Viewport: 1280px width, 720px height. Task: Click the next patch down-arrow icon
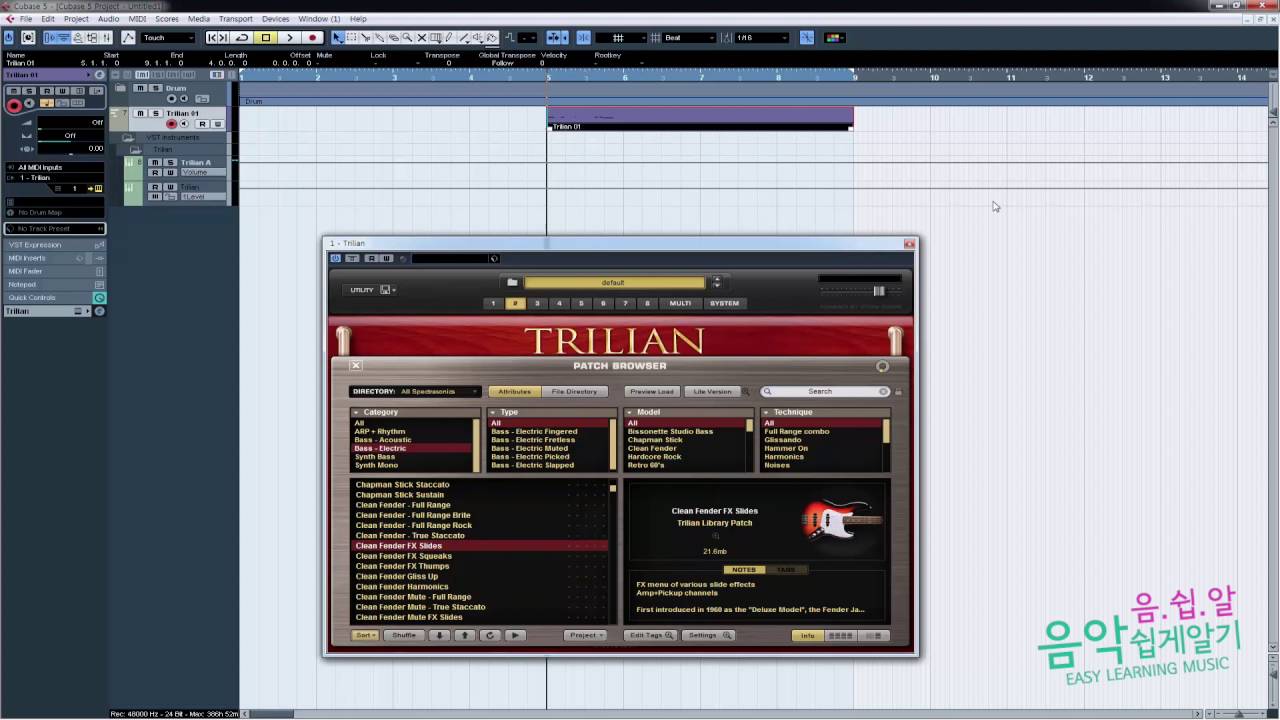pos(440,636)
